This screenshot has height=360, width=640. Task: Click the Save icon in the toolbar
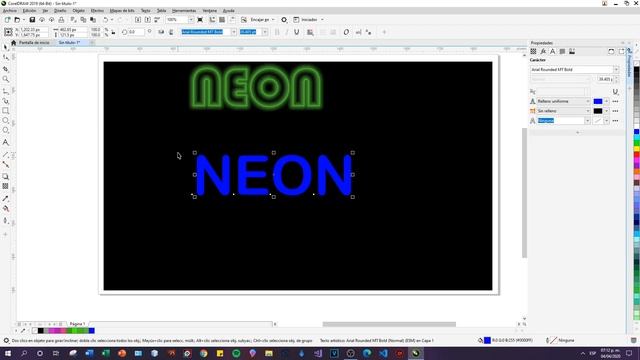[x=32, y=20]
